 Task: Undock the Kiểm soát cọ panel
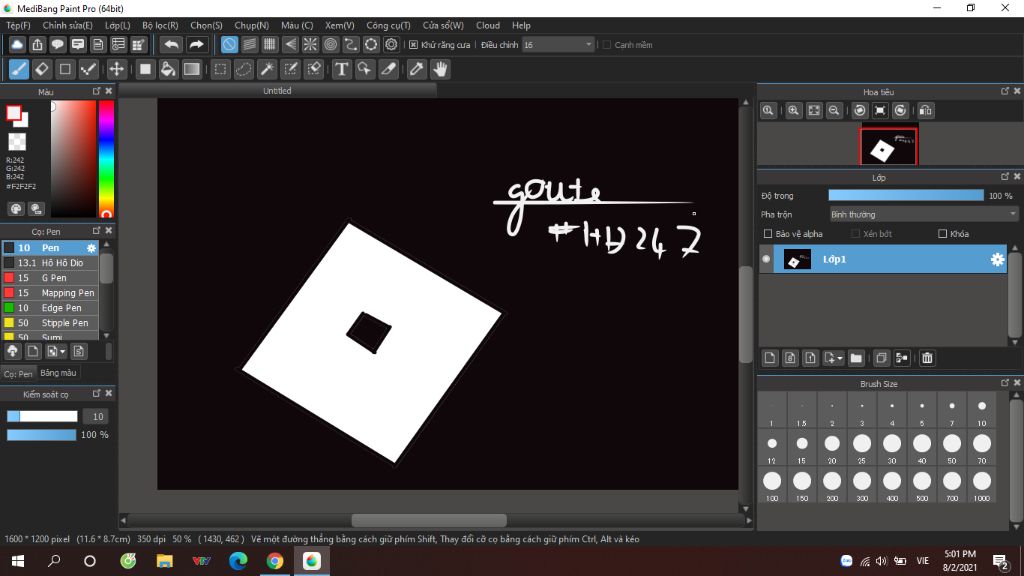click(97, 394)
